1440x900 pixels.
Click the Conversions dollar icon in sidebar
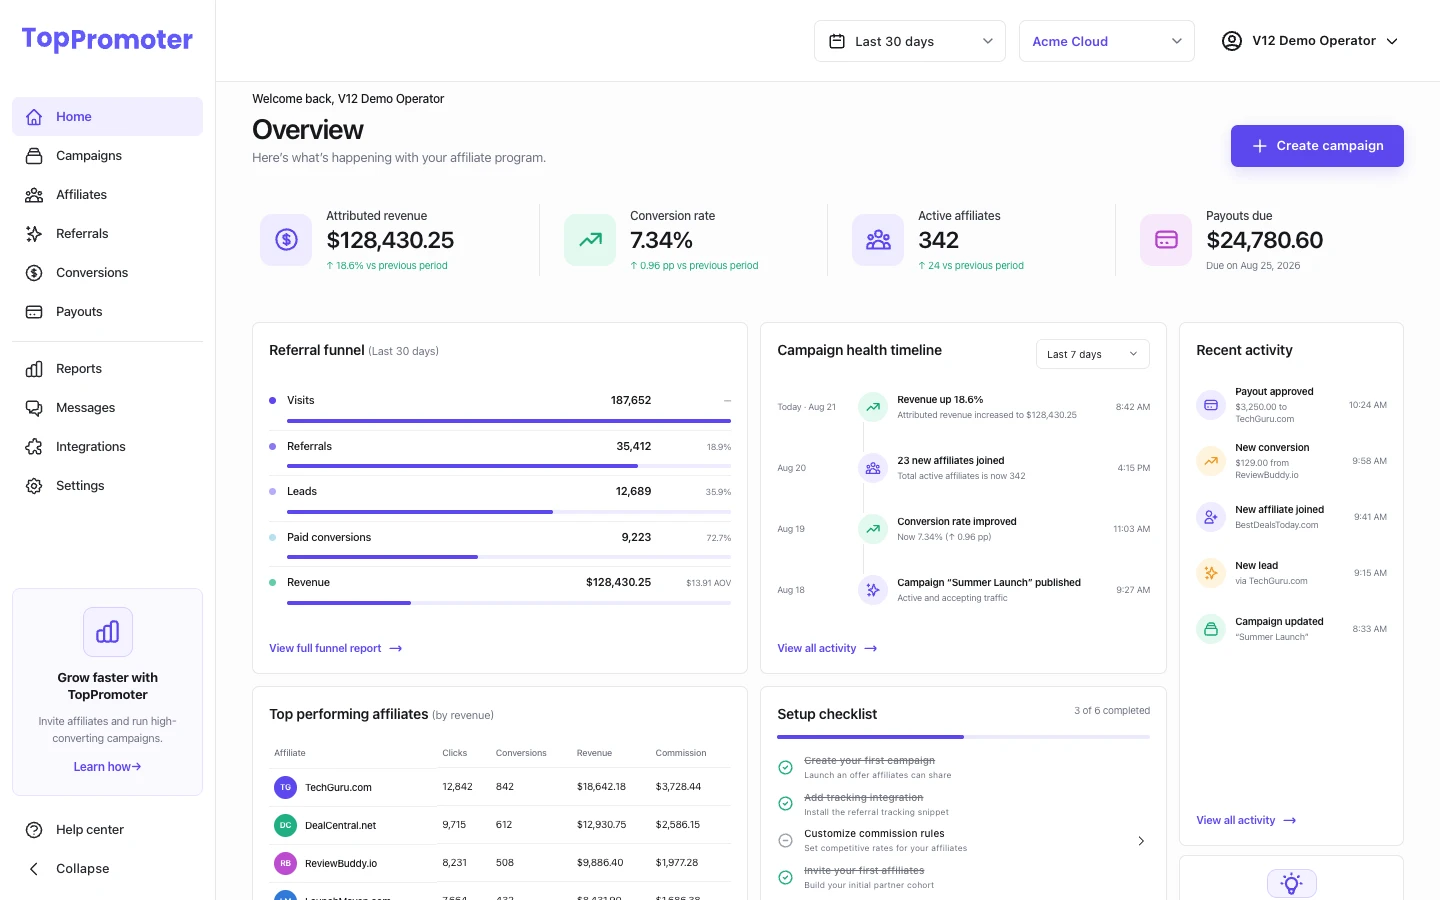34,273
